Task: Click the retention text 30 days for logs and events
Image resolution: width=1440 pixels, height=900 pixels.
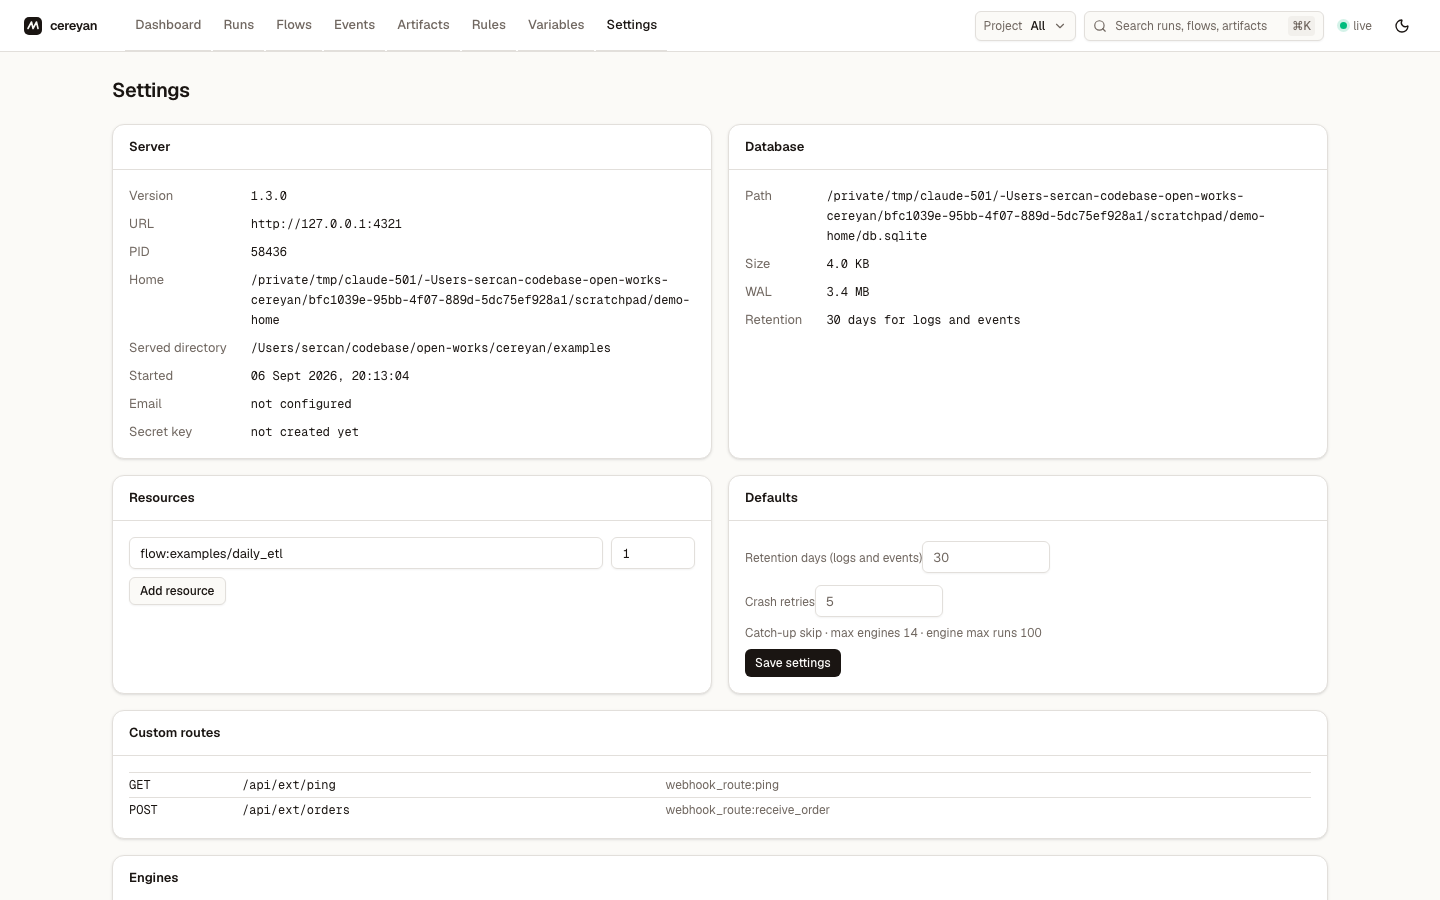Action: click(x=924, y=320)
